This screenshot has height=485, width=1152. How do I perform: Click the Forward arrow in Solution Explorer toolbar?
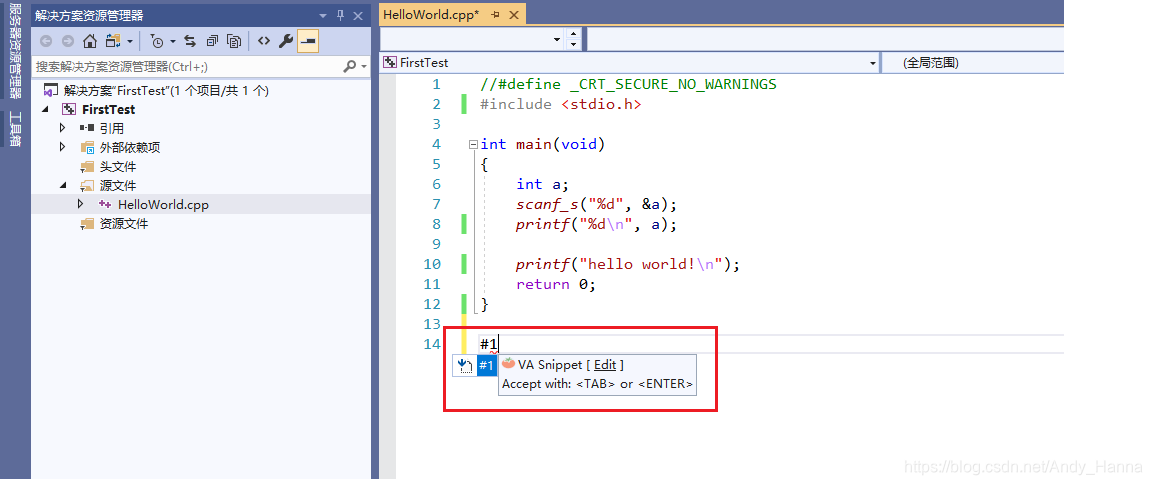tap(68, 41)
